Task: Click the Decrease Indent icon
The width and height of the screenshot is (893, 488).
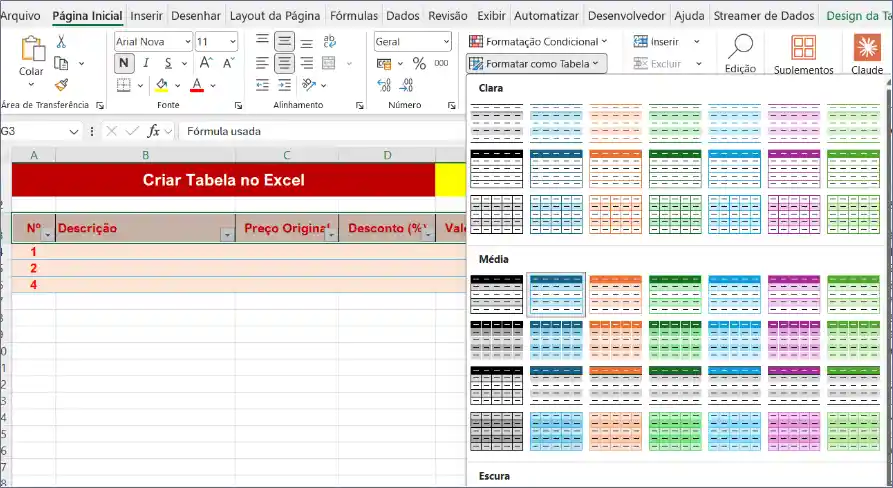Action: [262, 85]
